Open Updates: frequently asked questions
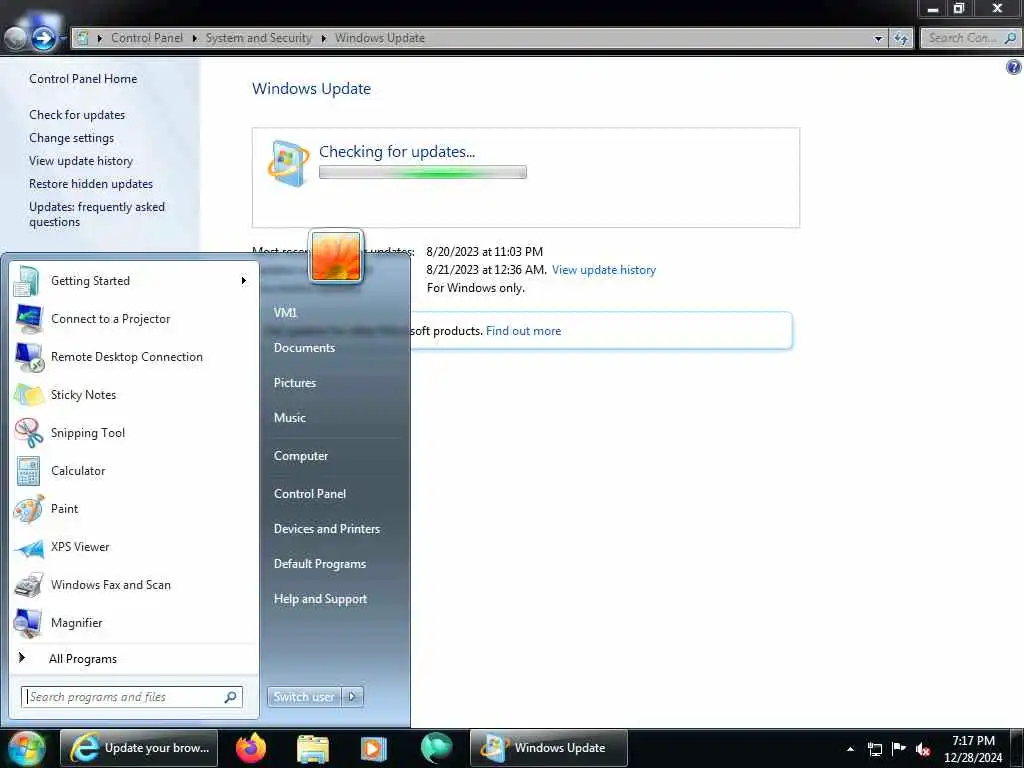The width and height of the screenshot is (1024, 768). [x=97, y=214]
